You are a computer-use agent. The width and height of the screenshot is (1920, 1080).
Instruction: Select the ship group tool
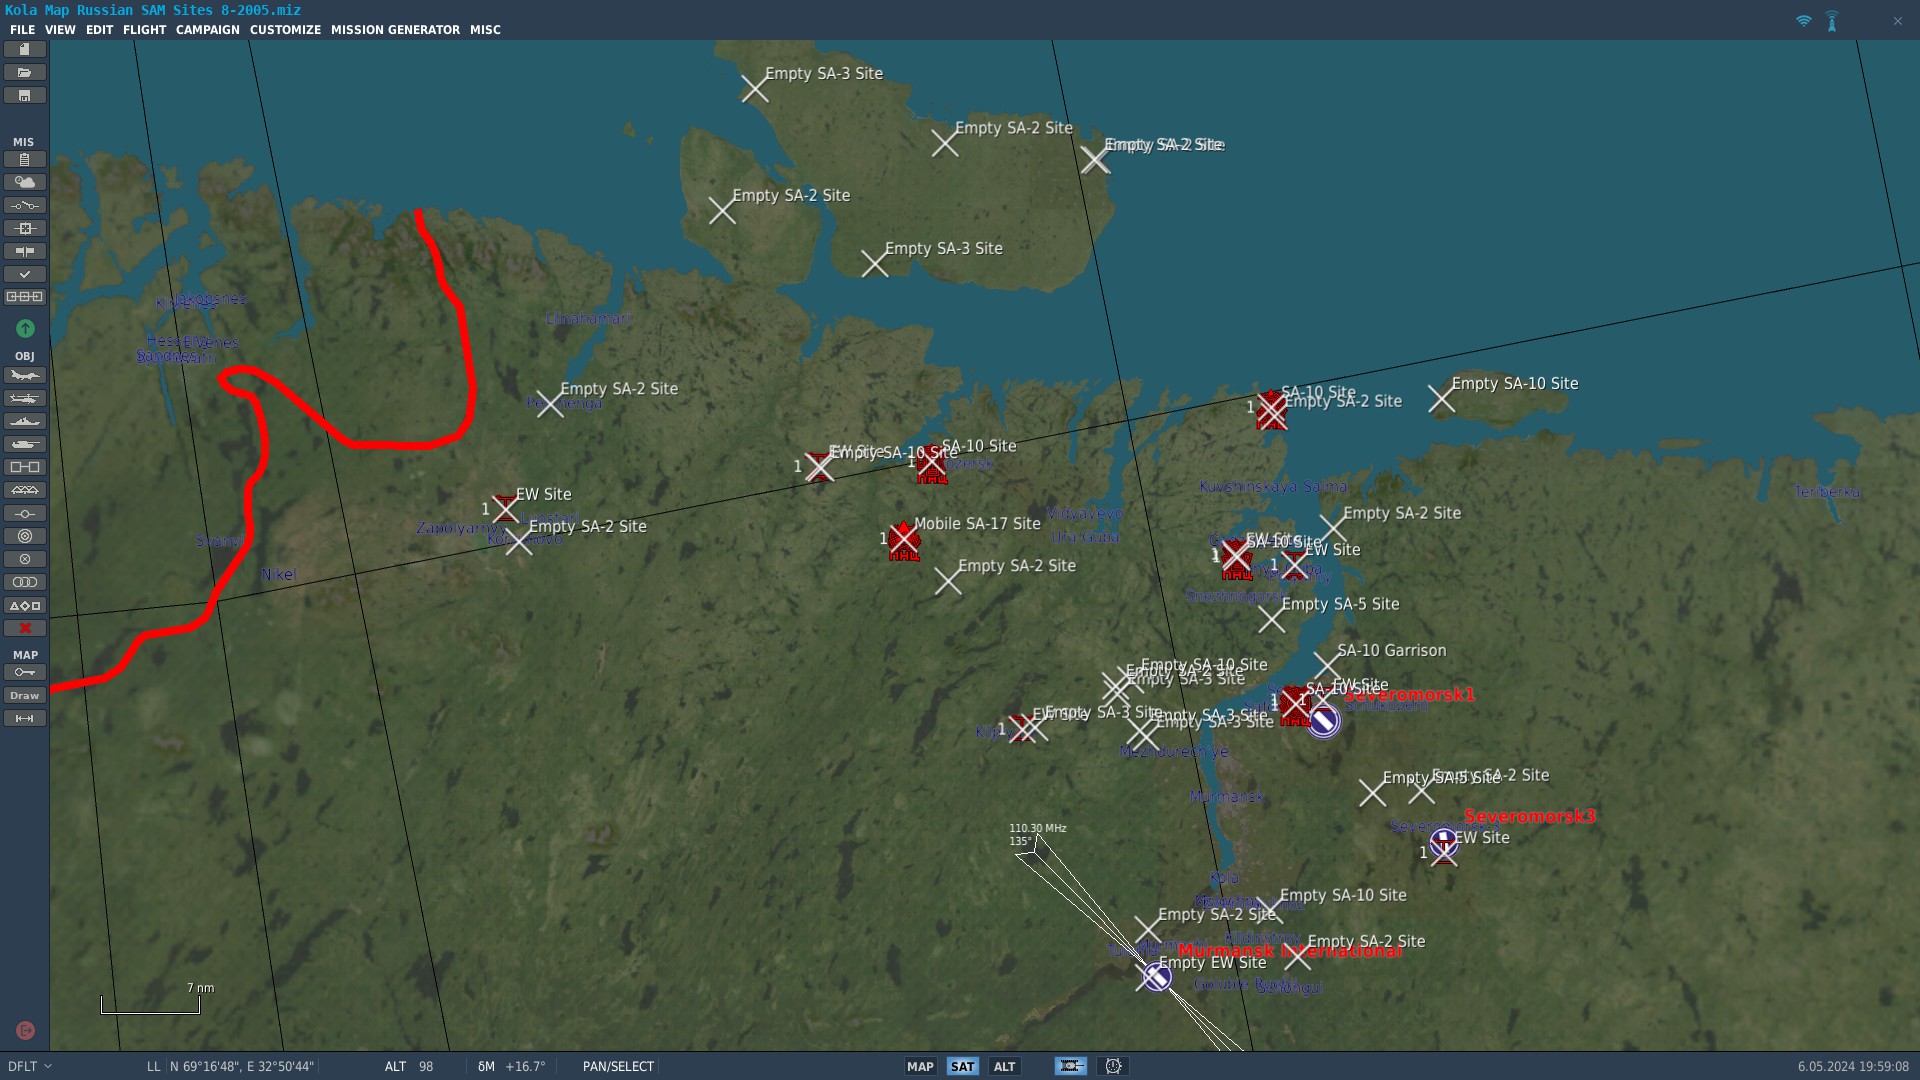24,422
